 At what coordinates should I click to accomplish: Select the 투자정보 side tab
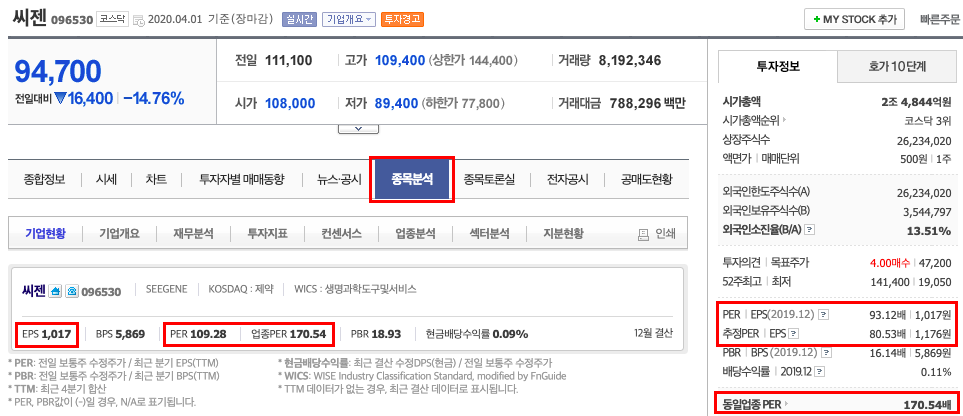778,66
